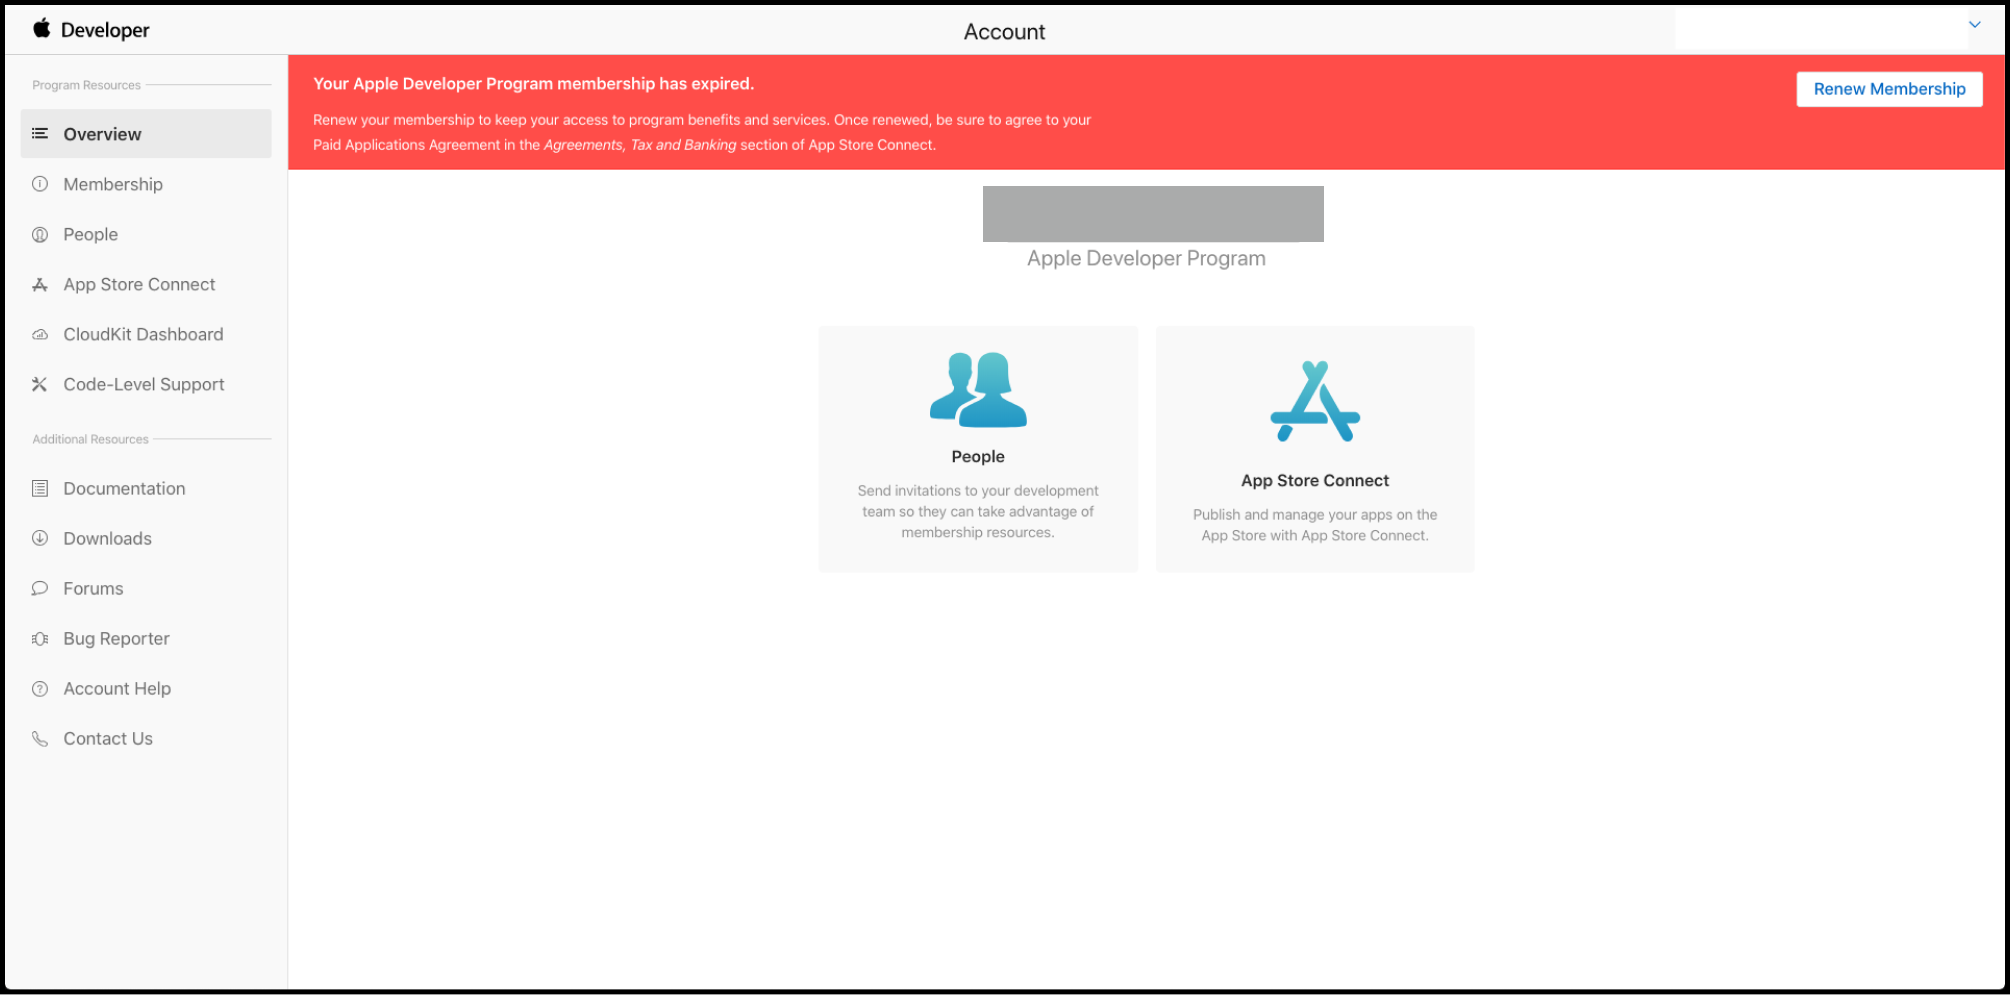Click the large App Store Connect card icon
This screenshot has width=2010, height=995.
pos(1315,401)
